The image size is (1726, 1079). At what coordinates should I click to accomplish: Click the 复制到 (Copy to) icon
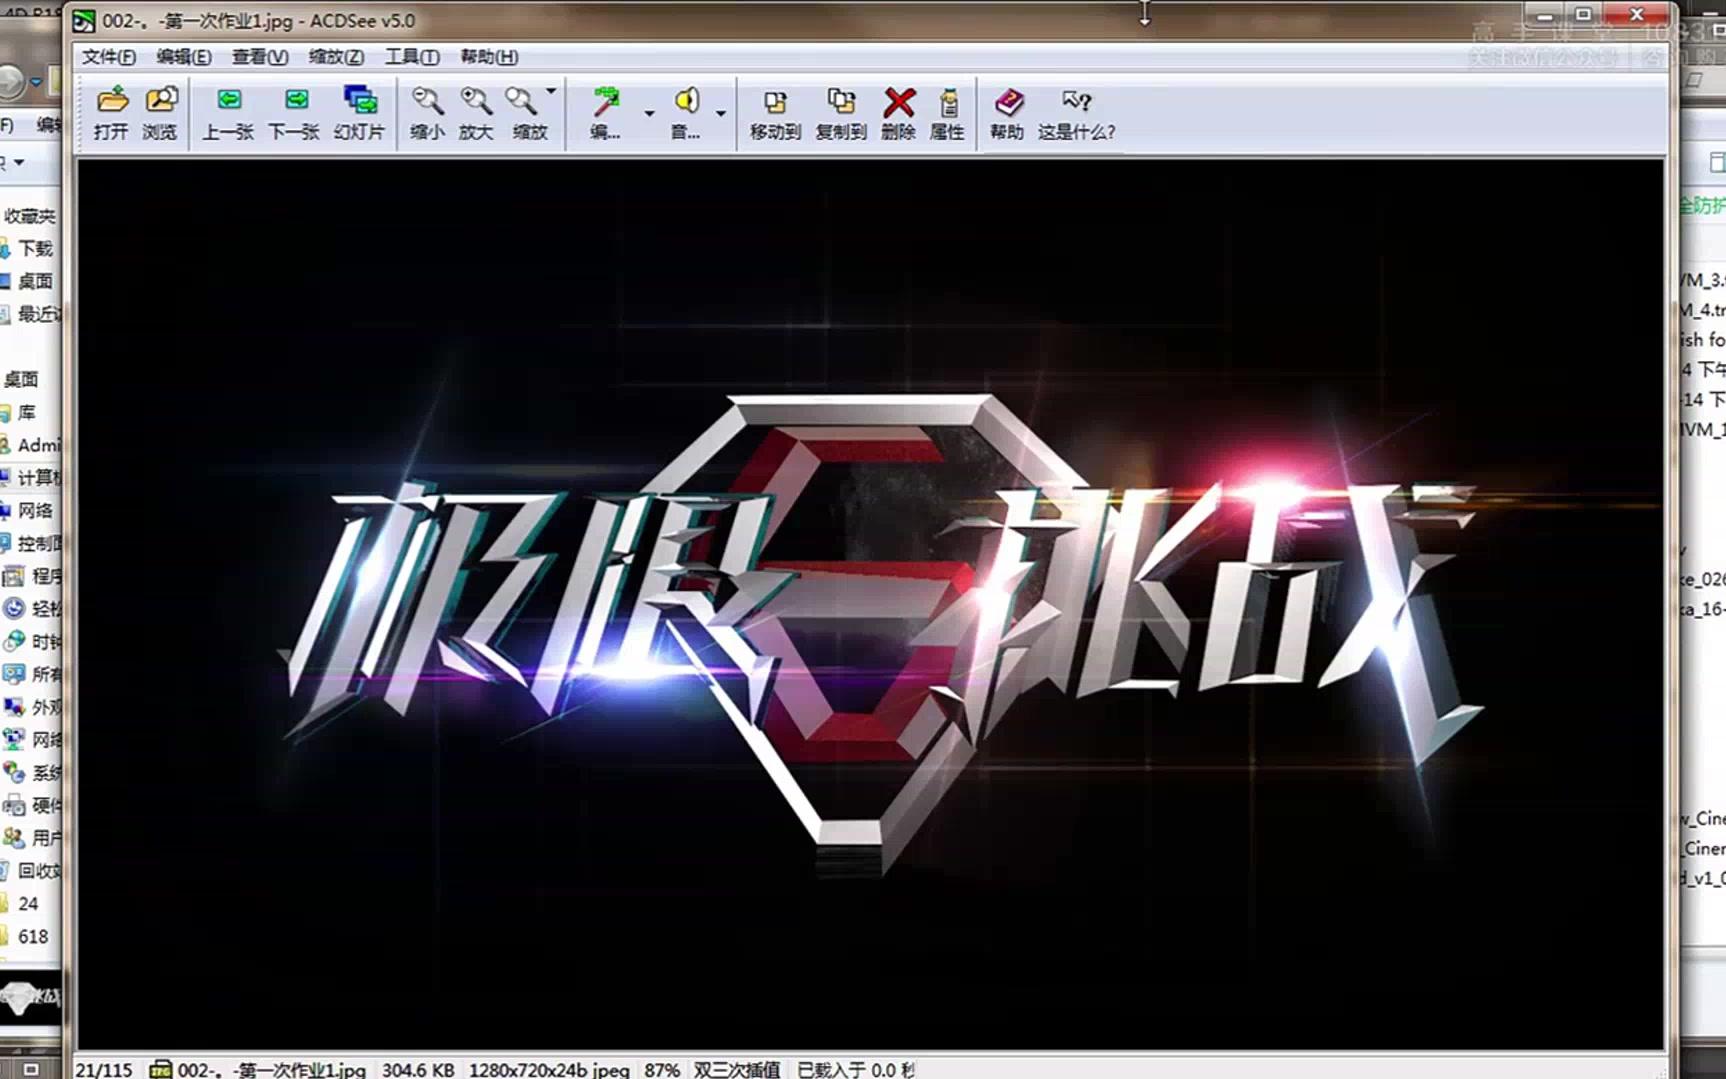841,101
